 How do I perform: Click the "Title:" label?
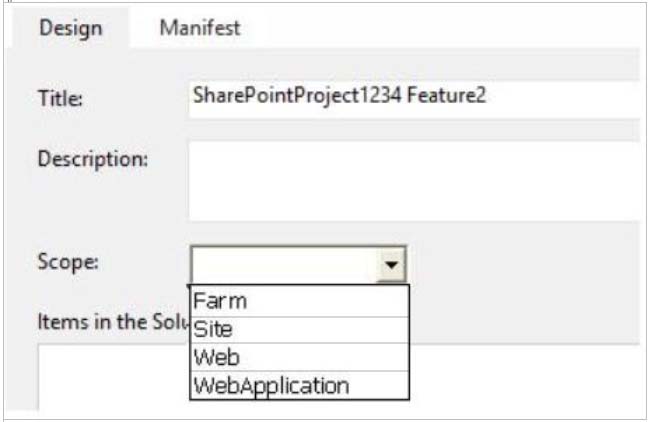pos(59,99)
